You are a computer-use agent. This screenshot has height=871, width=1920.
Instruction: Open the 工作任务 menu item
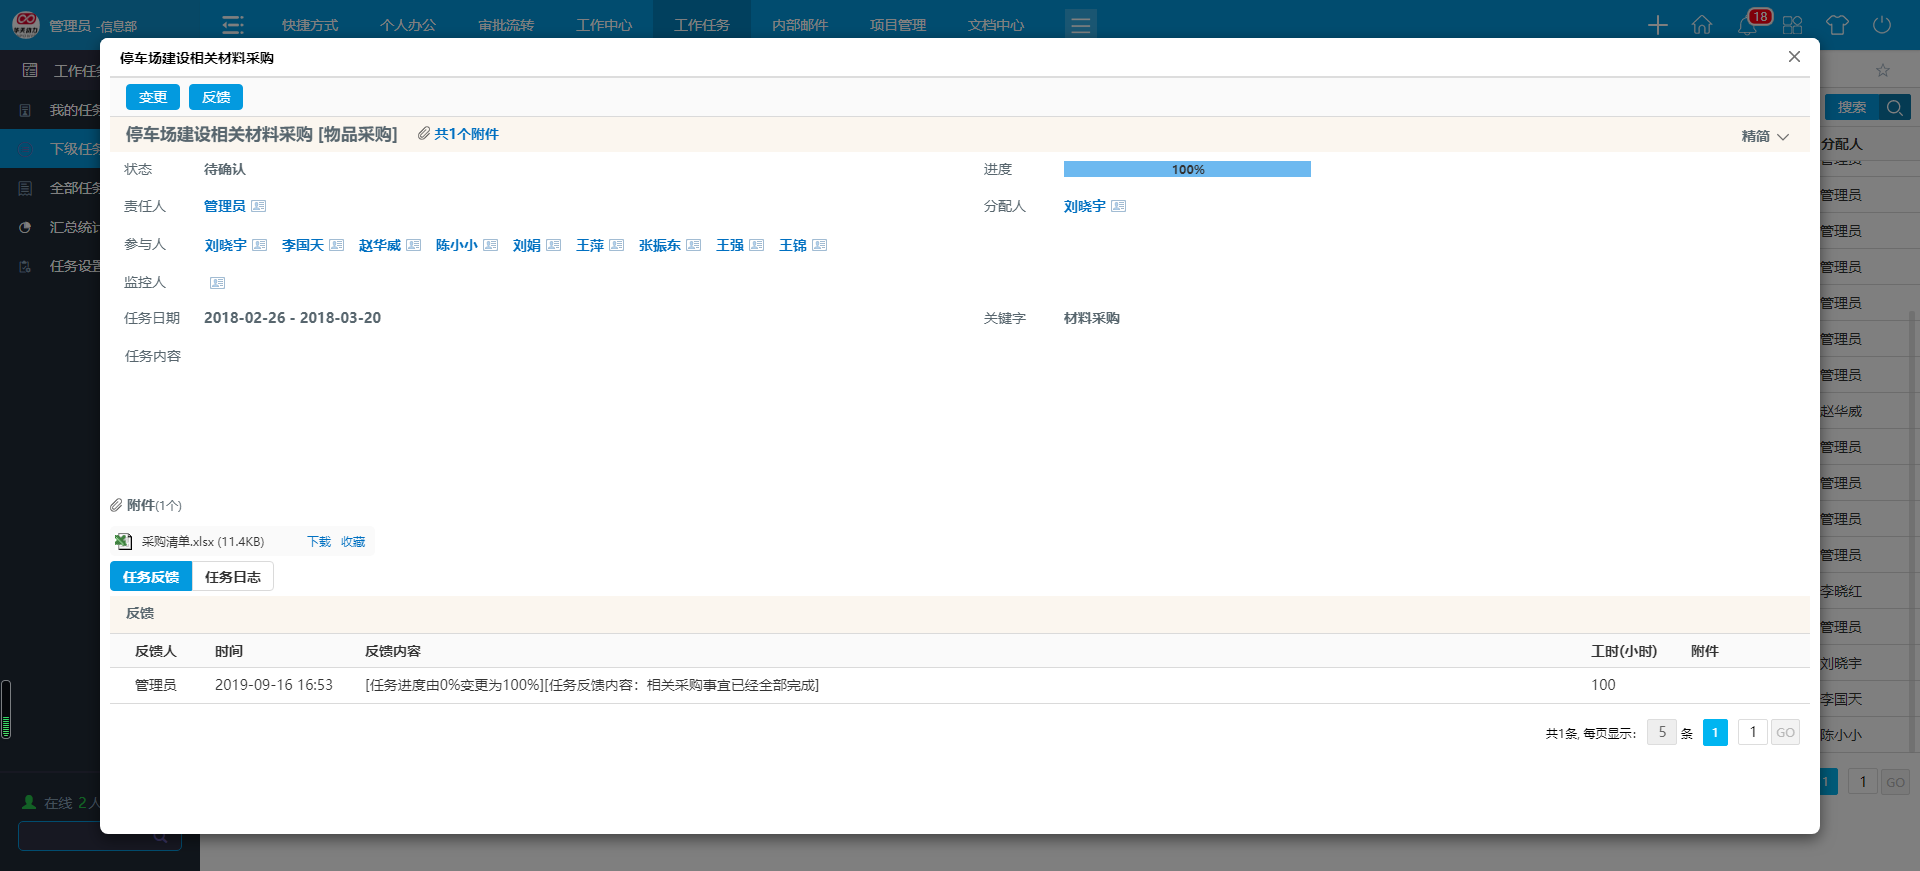(x=701, y=25)
